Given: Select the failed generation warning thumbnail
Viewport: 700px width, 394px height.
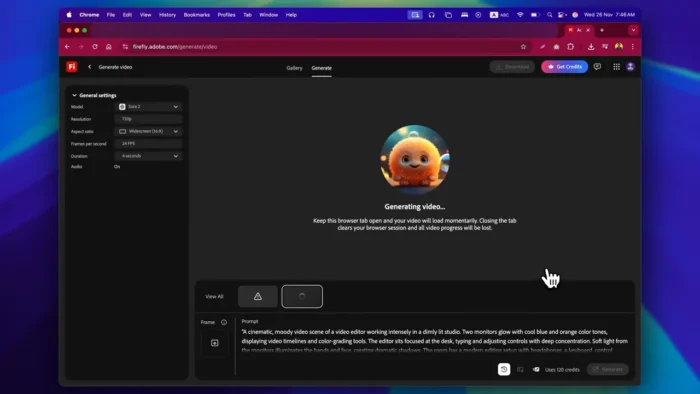Looking at the screenshot, I should click(x=258, y=297).
